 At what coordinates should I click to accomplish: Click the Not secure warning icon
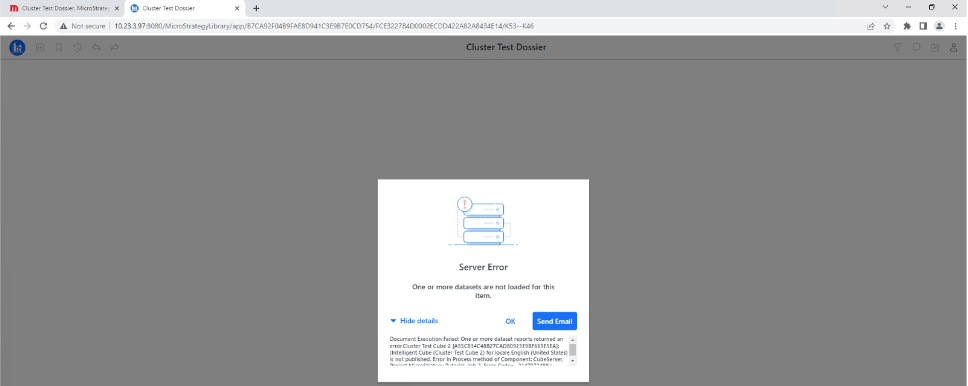point(63,26)
